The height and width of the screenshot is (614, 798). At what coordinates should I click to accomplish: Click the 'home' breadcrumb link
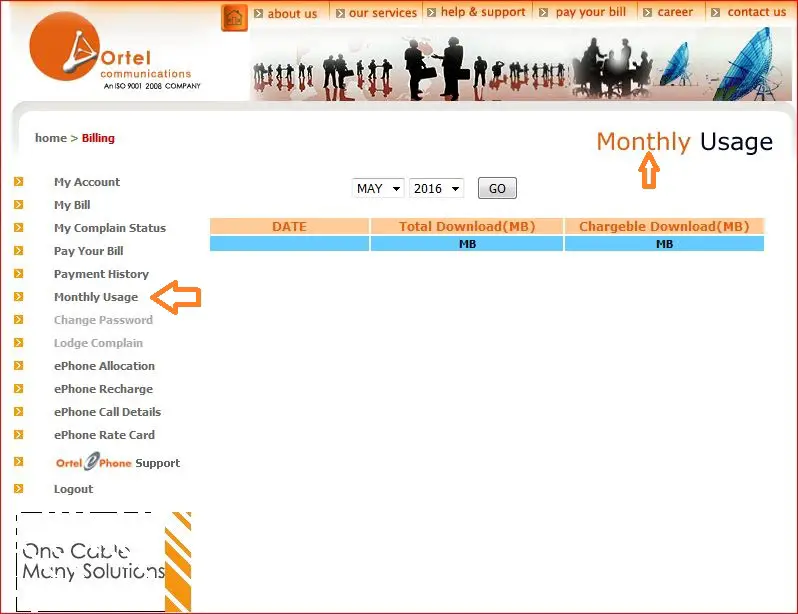pyautogui.click(x=50, y=138)
